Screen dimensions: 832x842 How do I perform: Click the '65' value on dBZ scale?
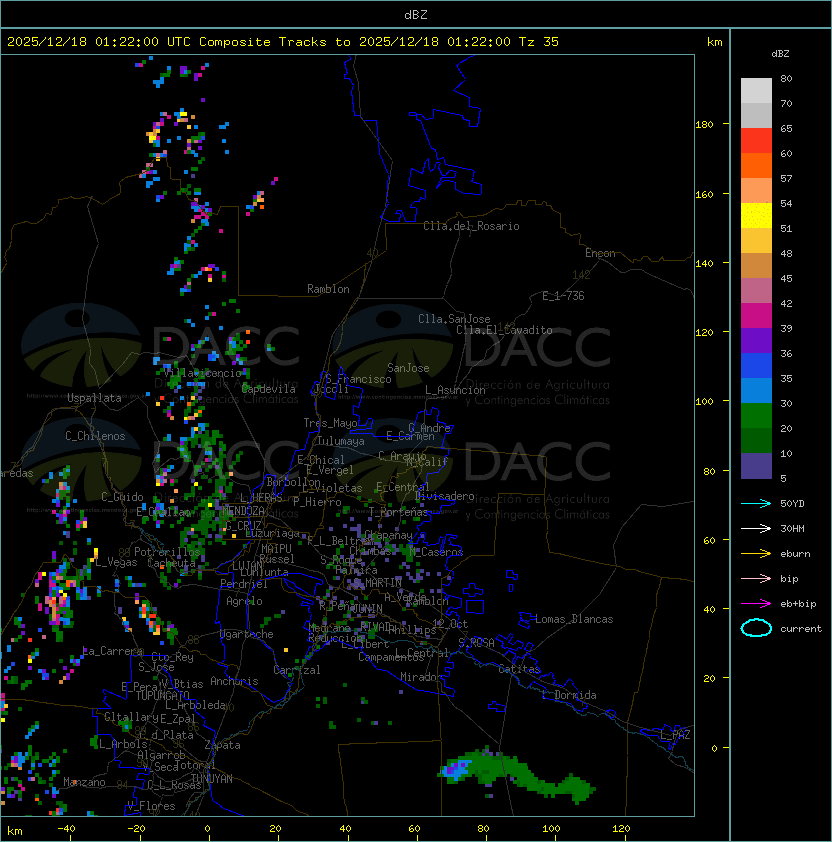click(786, 128)
